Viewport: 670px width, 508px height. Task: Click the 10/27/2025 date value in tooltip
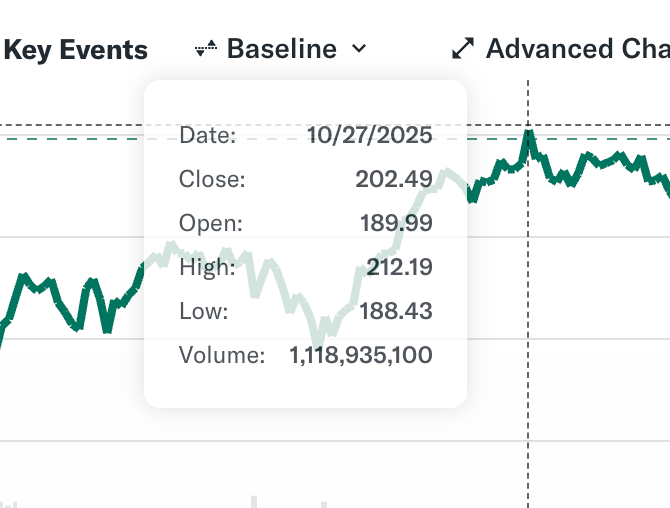tap(369, 136)
